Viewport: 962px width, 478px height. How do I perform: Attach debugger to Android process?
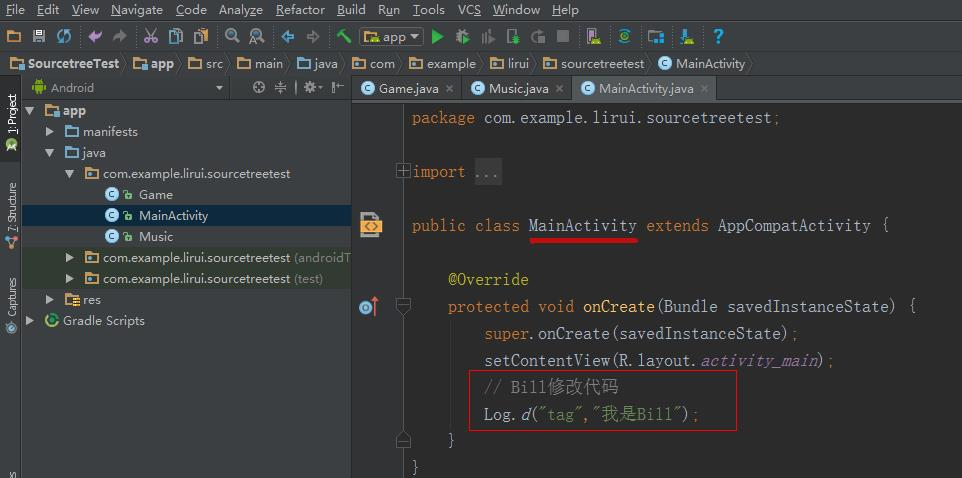(x=513, y=37)
